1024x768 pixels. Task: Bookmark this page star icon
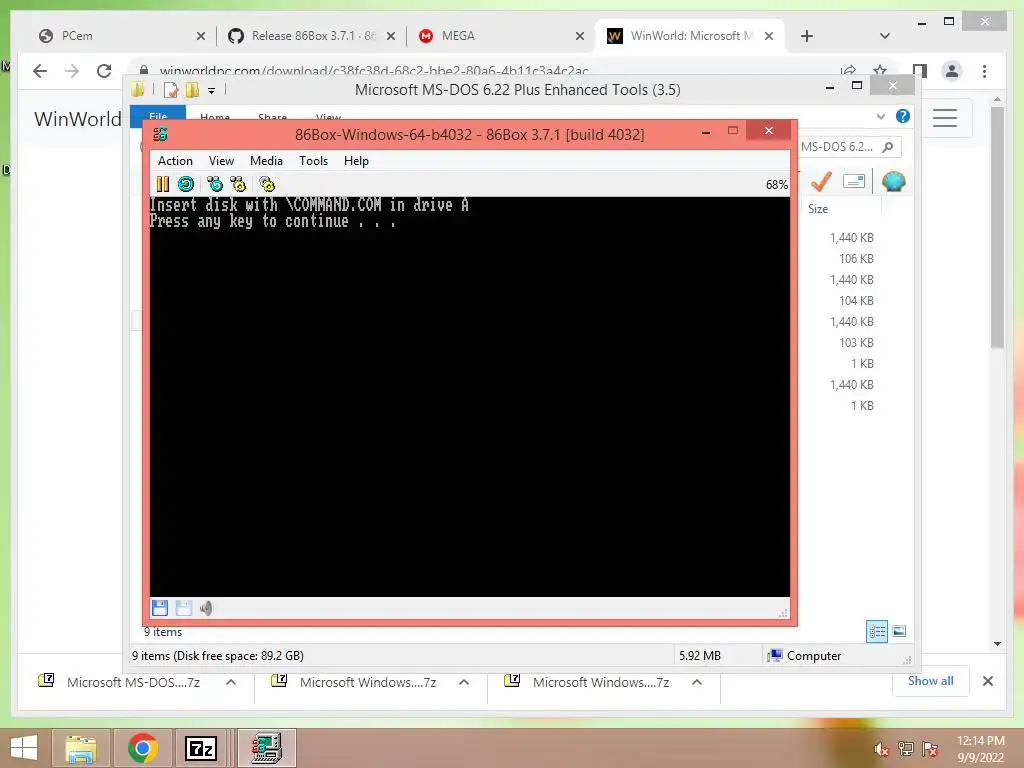coord(880,71)
